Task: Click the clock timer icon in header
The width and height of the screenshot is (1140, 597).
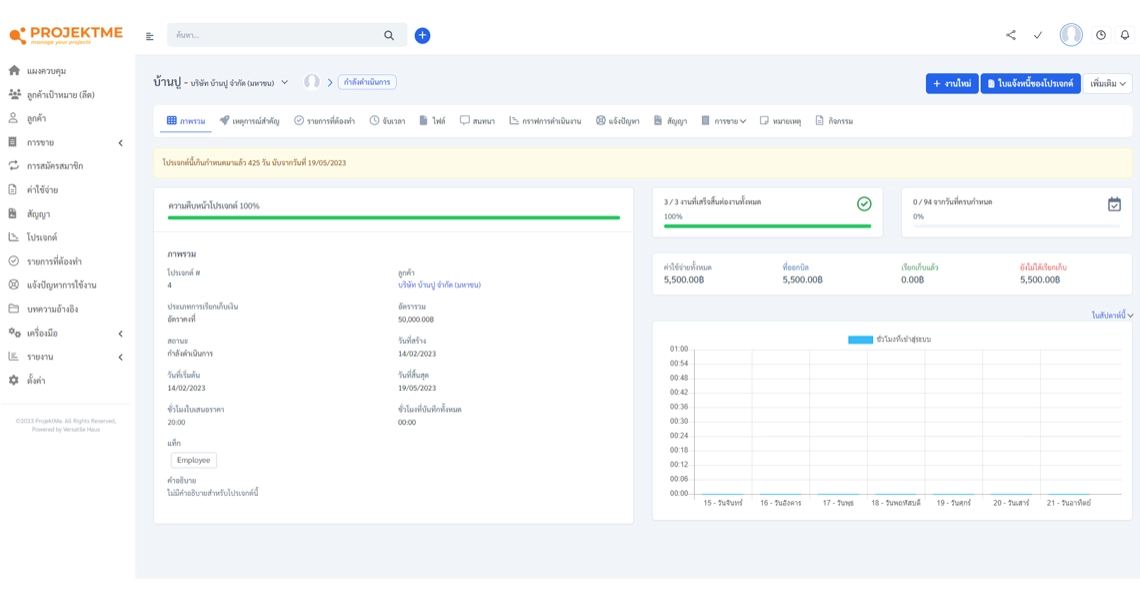Action: (1100, 35)
